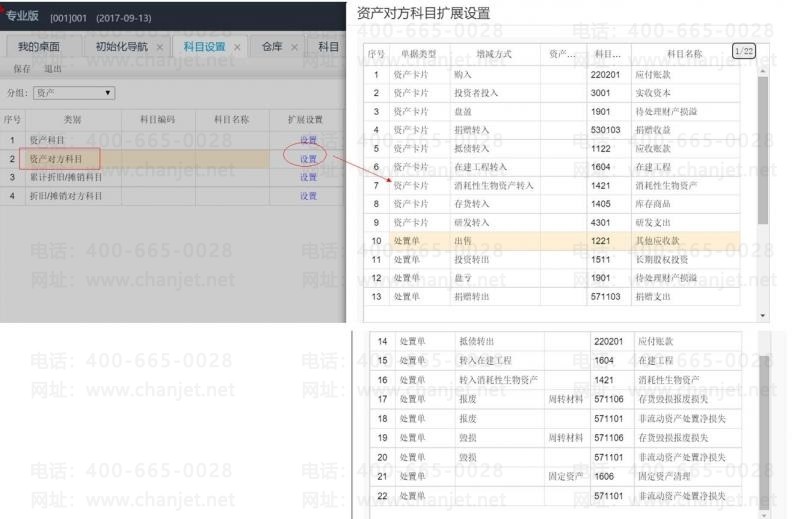800x519 pixels.
Task: Click account code 3001
Action: tap(600, 93)
